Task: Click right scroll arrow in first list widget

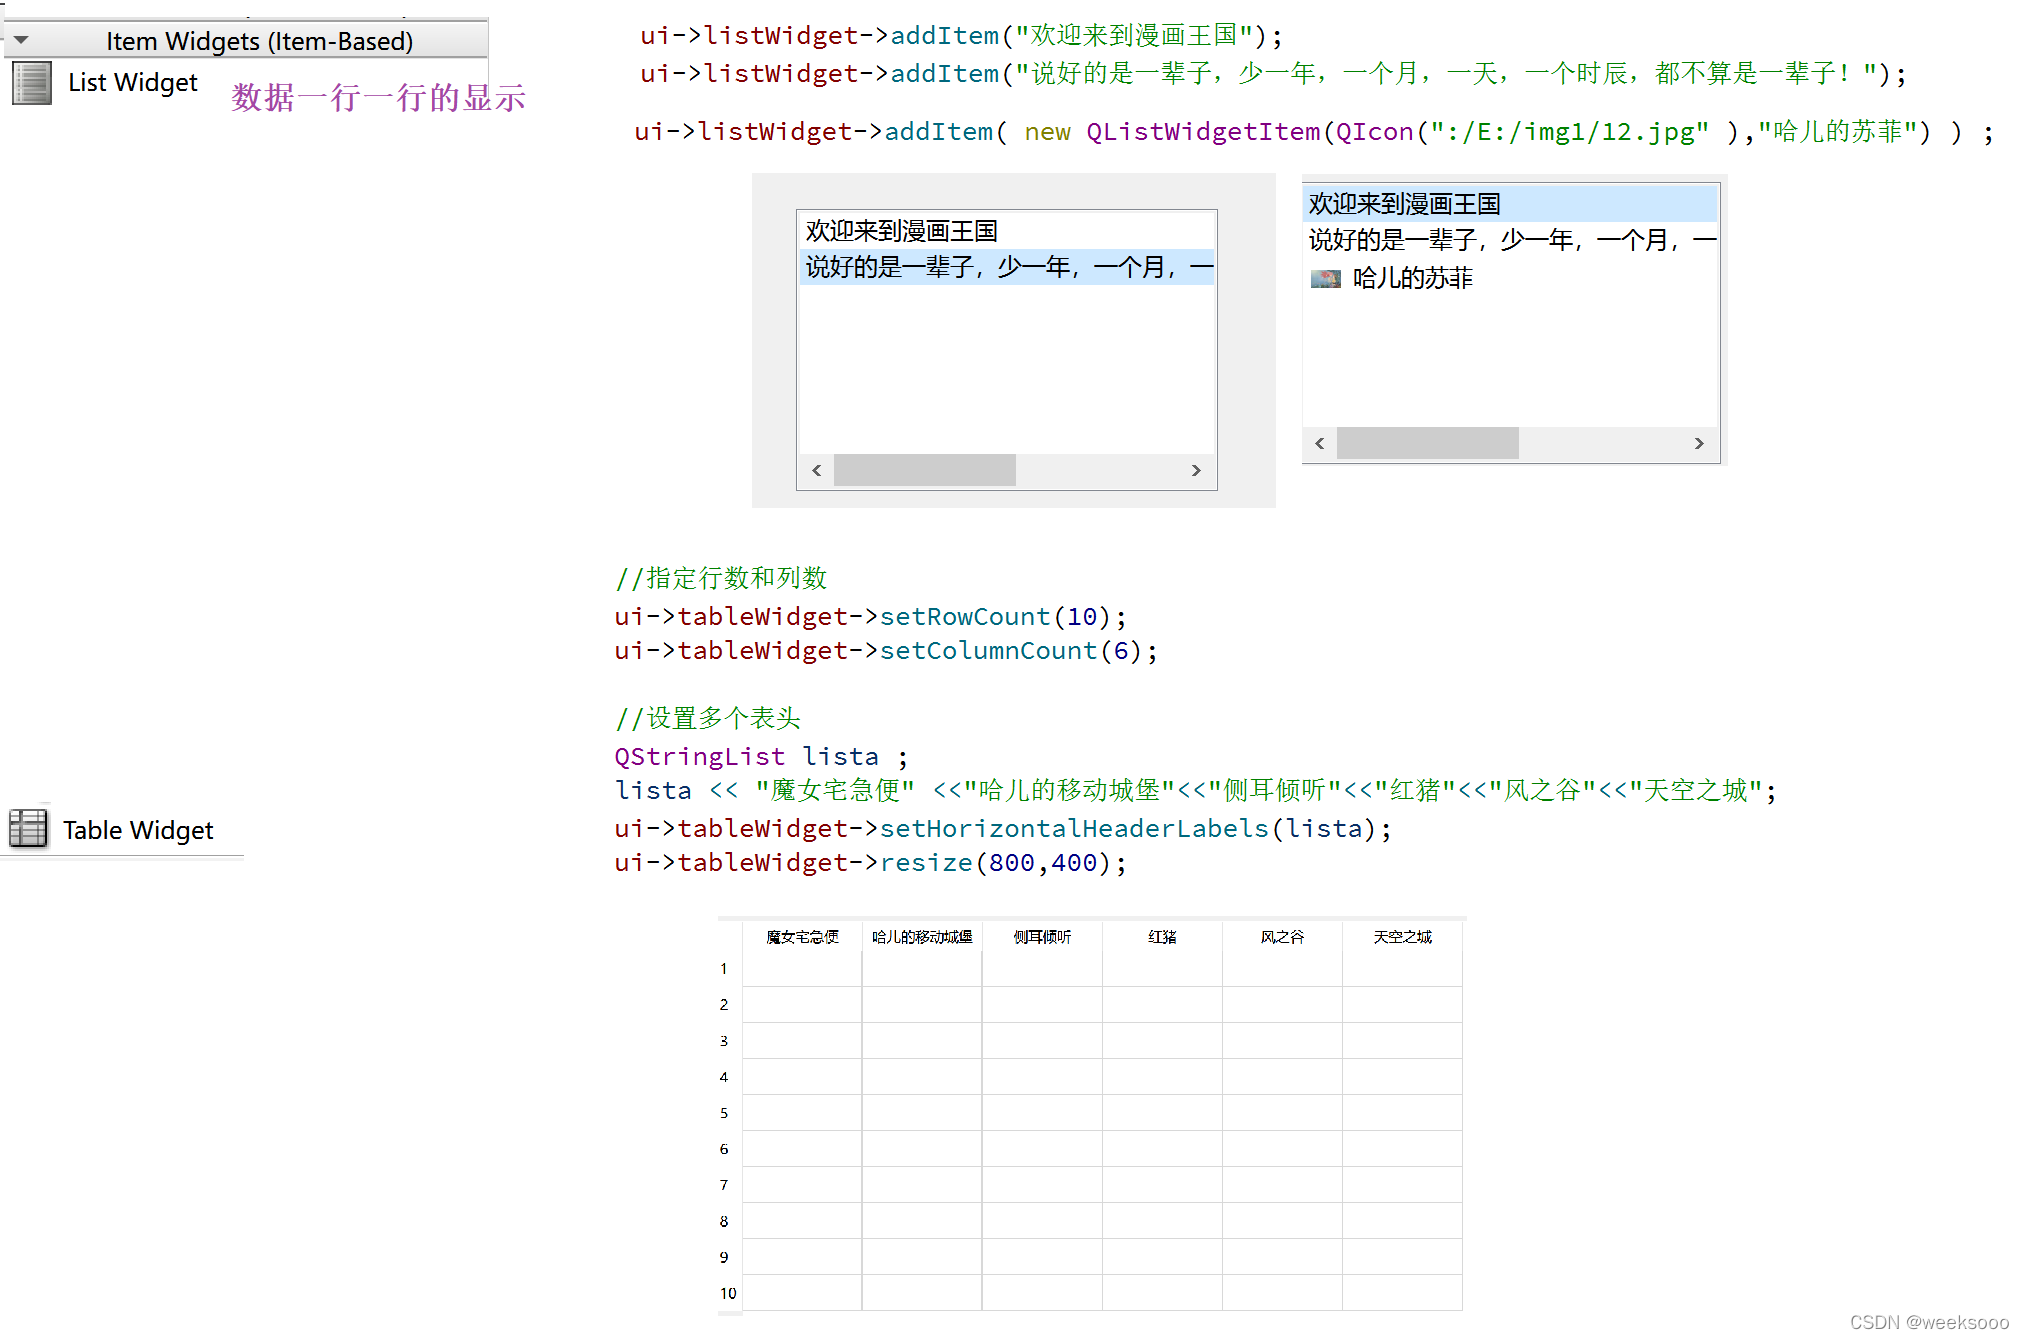Action: pos(1196,470)
